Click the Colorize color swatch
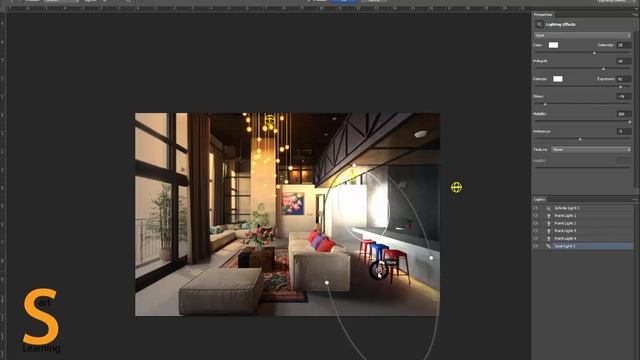 (x=558, y=79)
